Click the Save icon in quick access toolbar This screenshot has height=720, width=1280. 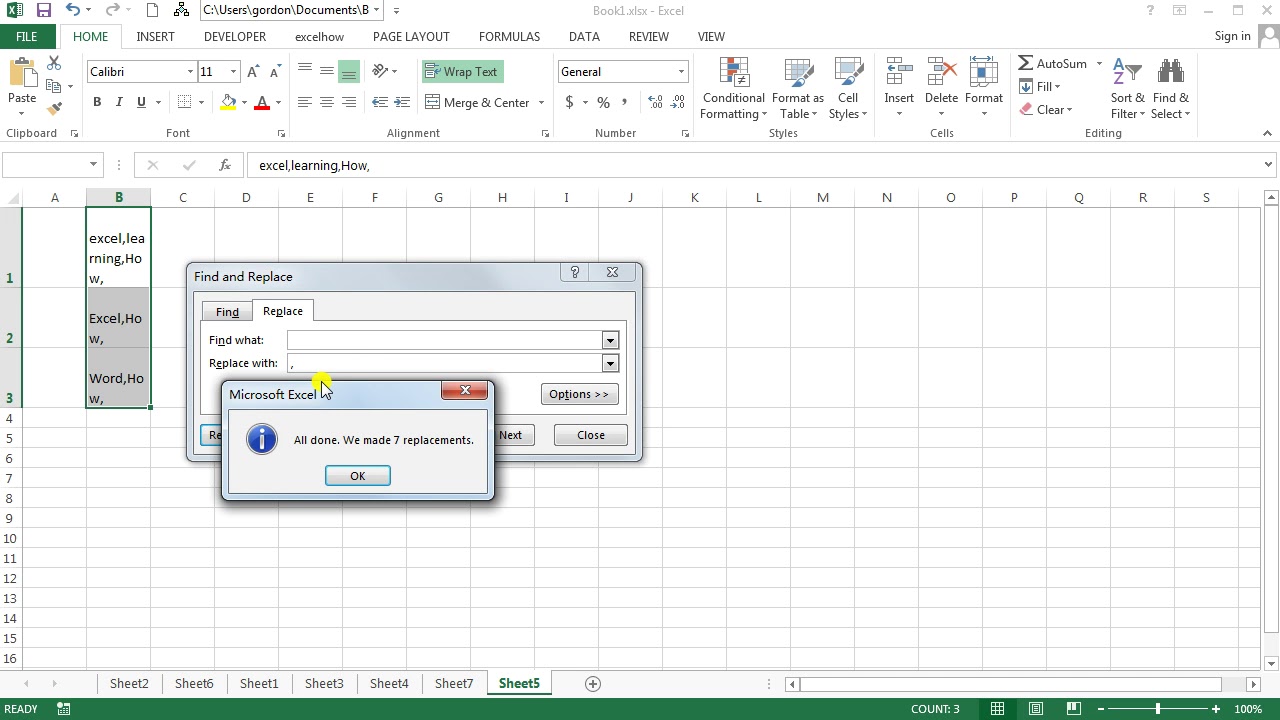point(44,11)
